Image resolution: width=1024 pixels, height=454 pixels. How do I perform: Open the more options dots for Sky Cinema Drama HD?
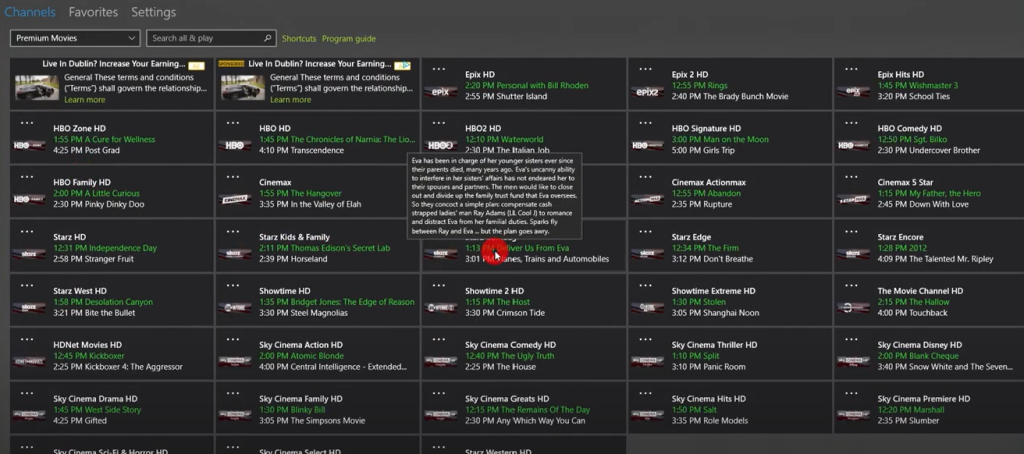(x=27, y=393)
